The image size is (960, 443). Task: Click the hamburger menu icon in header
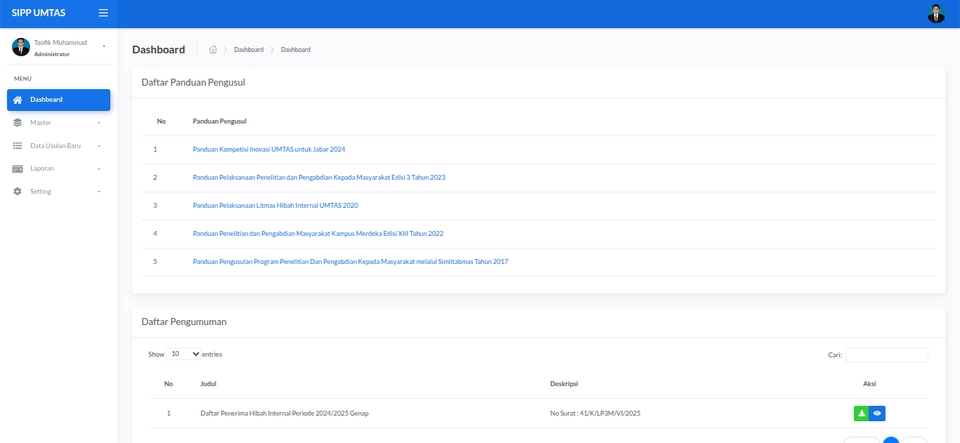click(103, 13)
